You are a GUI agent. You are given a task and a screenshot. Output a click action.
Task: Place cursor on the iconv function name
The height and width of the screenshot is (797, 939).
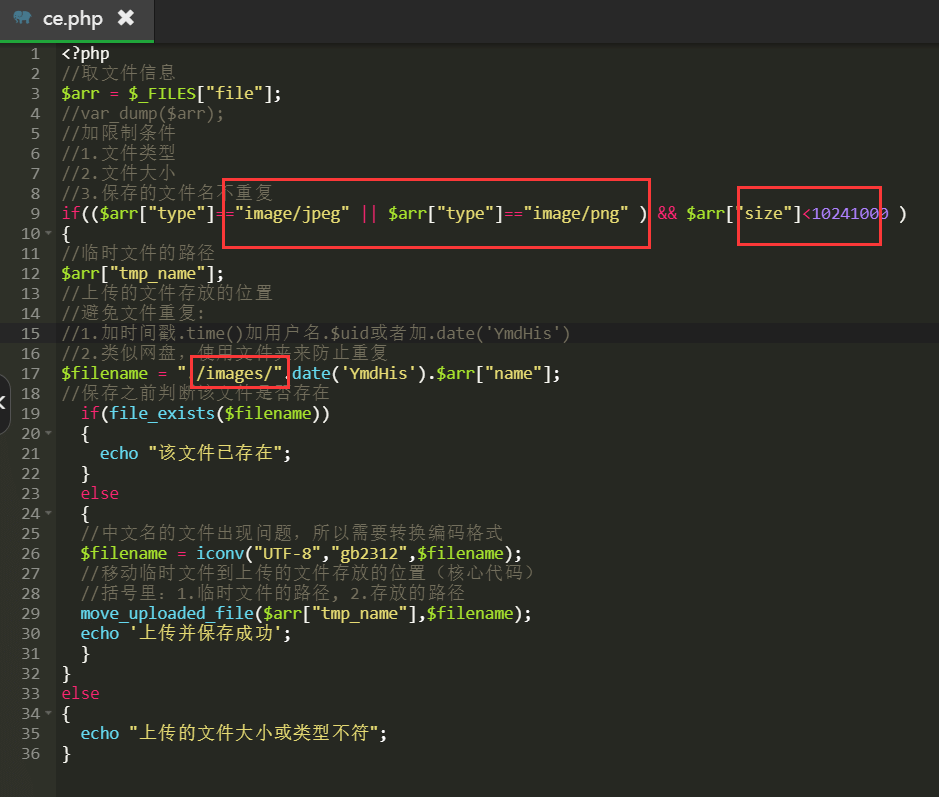point(219,553)
